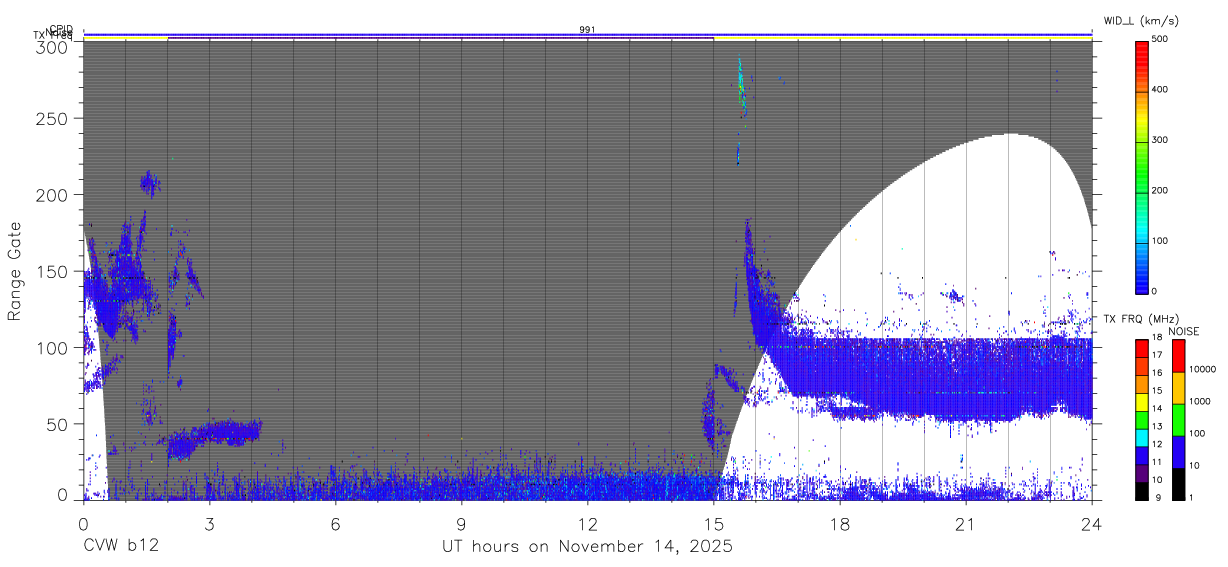Click the scatter cluster near range gate 210
The image size is (1228, 567).
tap(150, 182)
